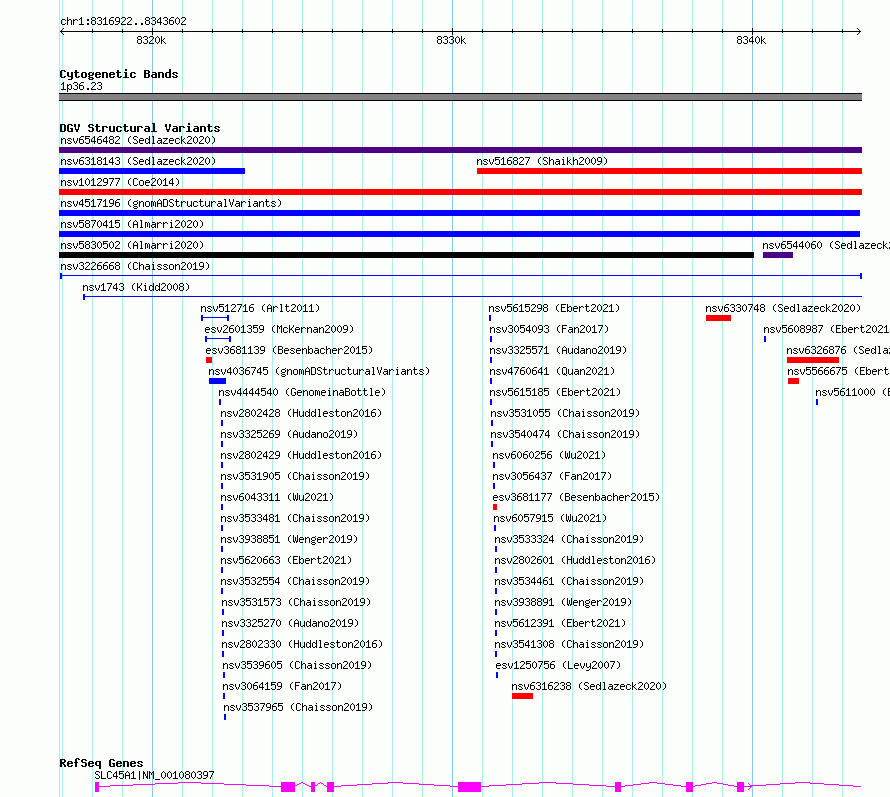Select esv3681177 (Besenbacher2015) variant
890x797 pixels.
click(x=576, y=497)
